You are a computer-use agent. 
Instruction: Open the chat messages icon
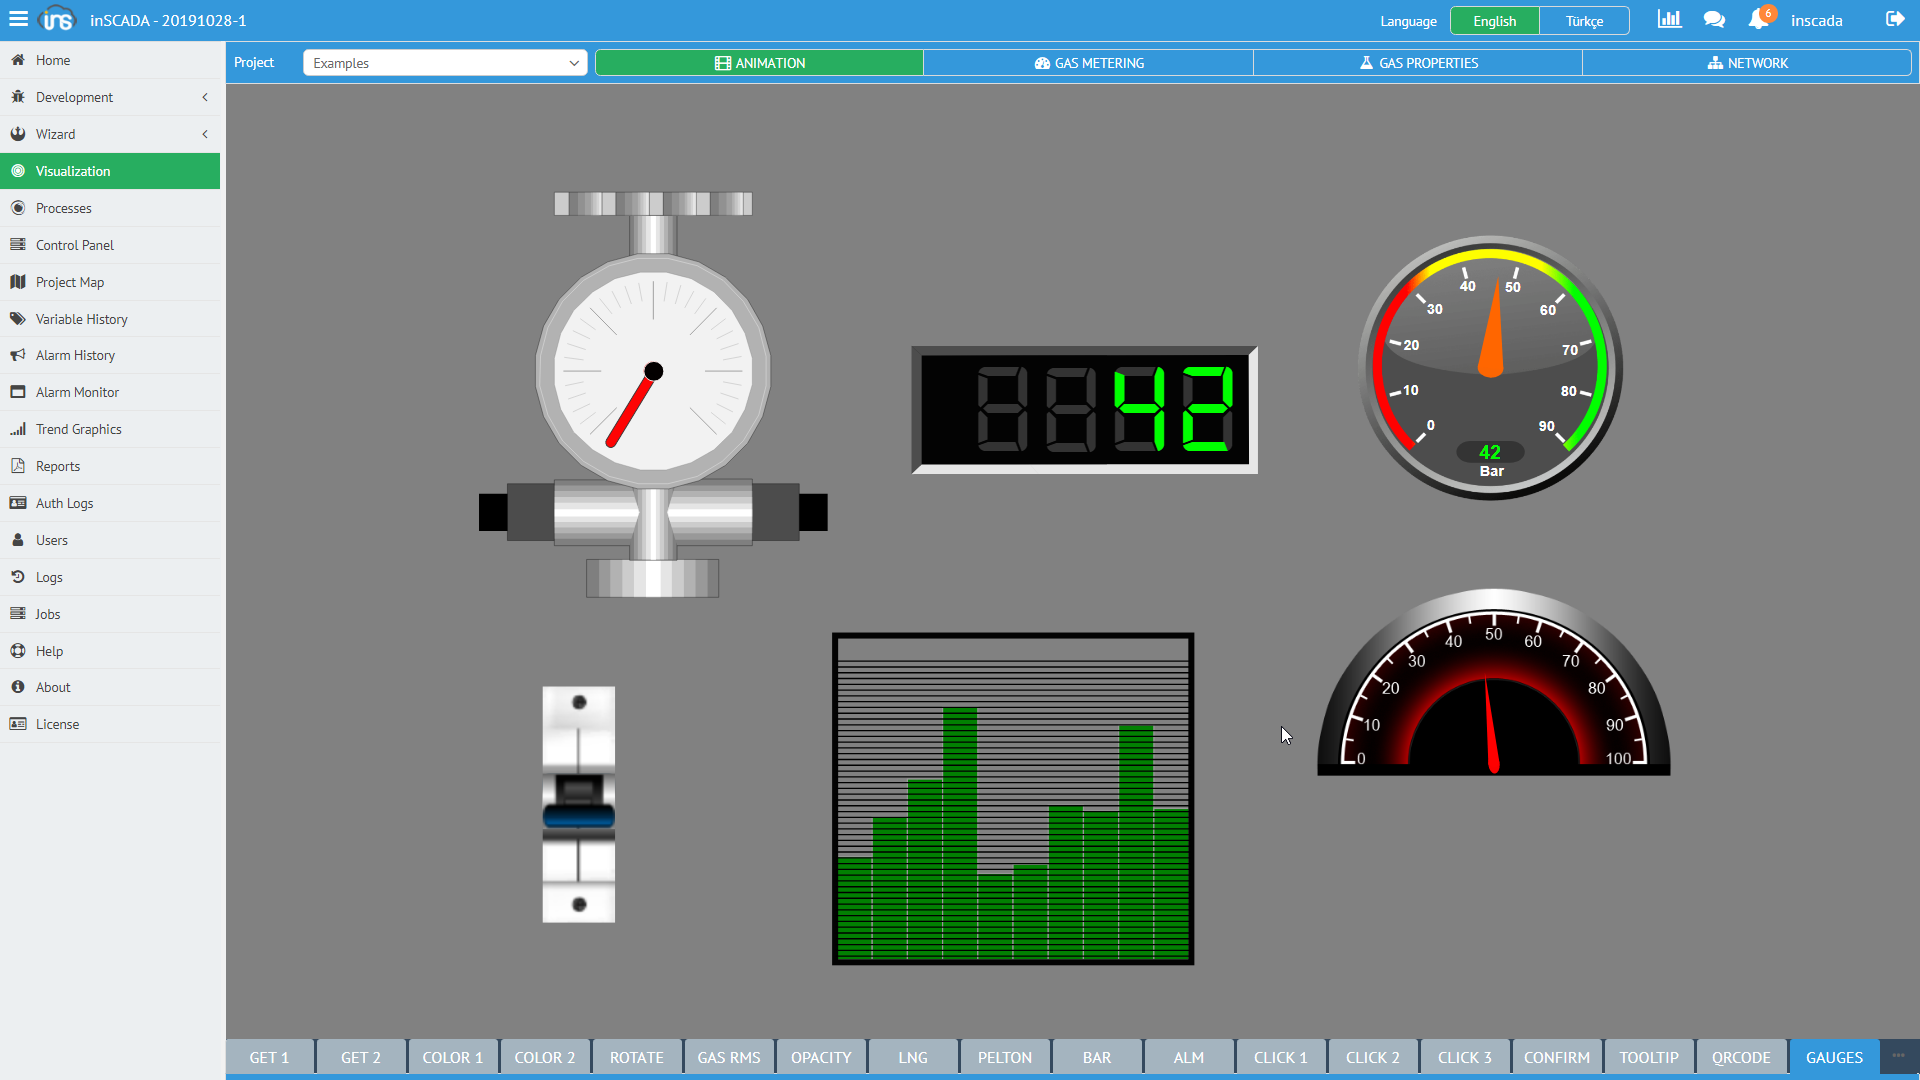click(1714, 19)
